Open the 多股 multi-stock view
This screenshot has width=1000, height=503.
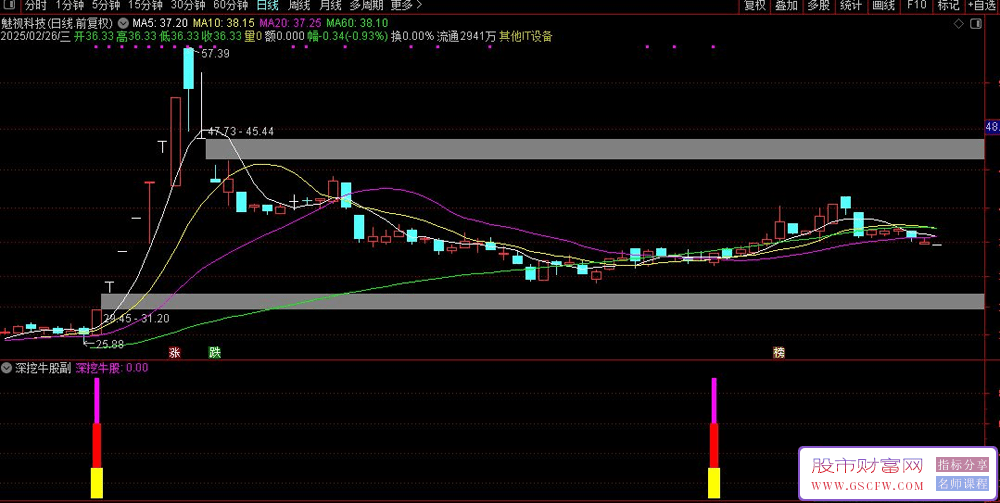tap(819, 6)
